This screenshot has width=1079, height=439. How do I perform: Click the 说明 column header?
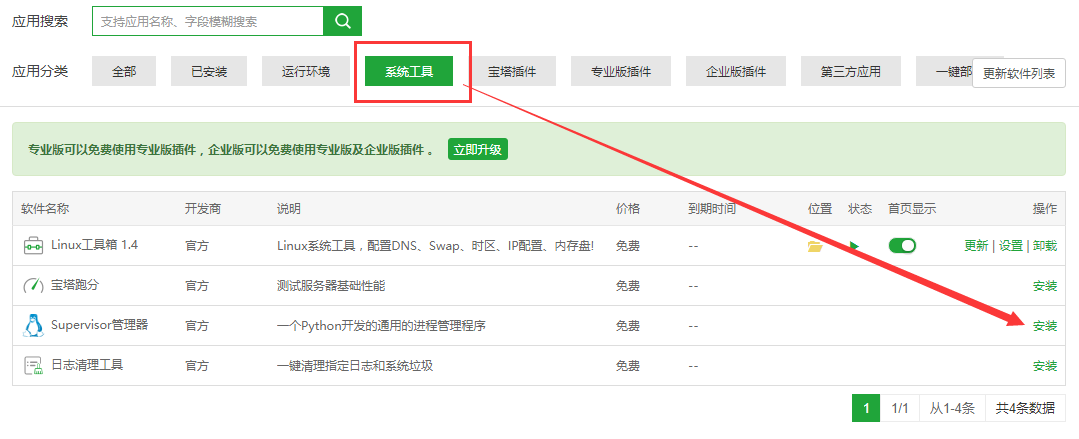tap(288, 208)
